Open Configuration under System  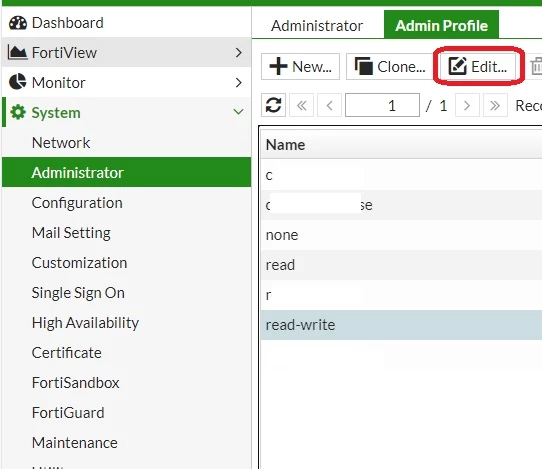coord(126,203)
